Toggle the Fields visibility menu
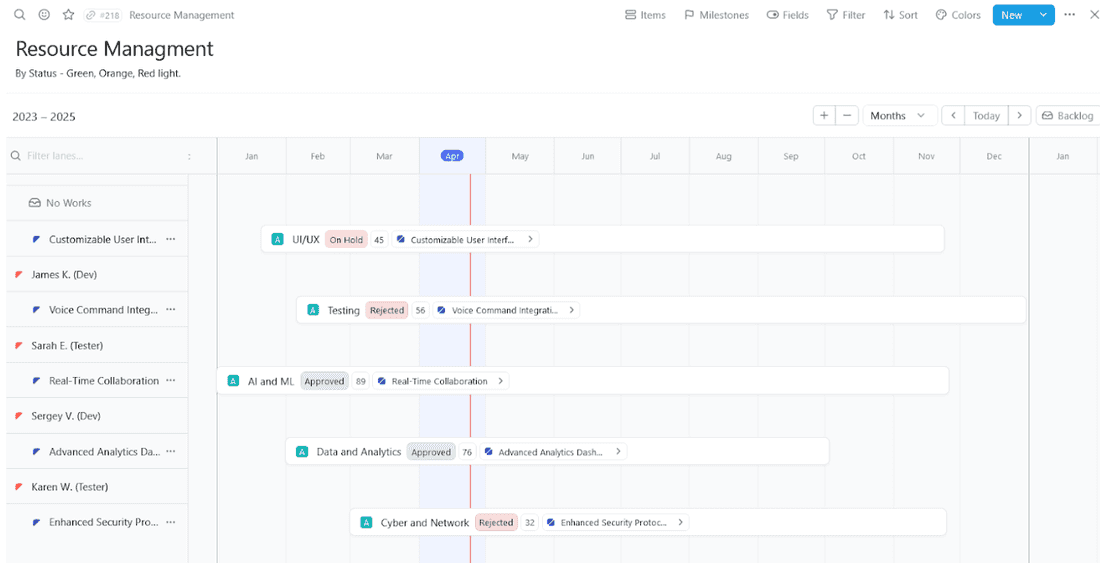 tap(787, 15)
